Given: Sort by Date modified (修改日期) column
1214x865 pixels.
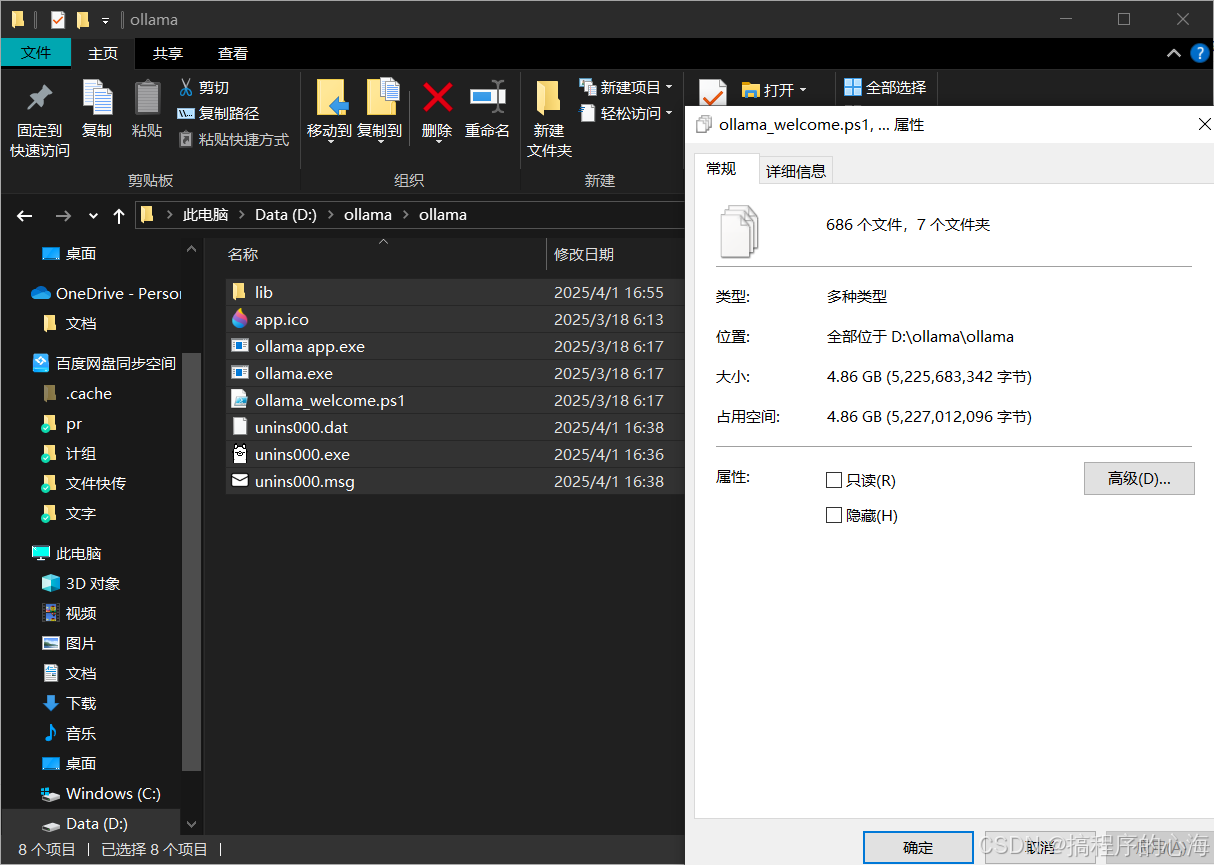Looking at the screenshot, I should [615, 254].
